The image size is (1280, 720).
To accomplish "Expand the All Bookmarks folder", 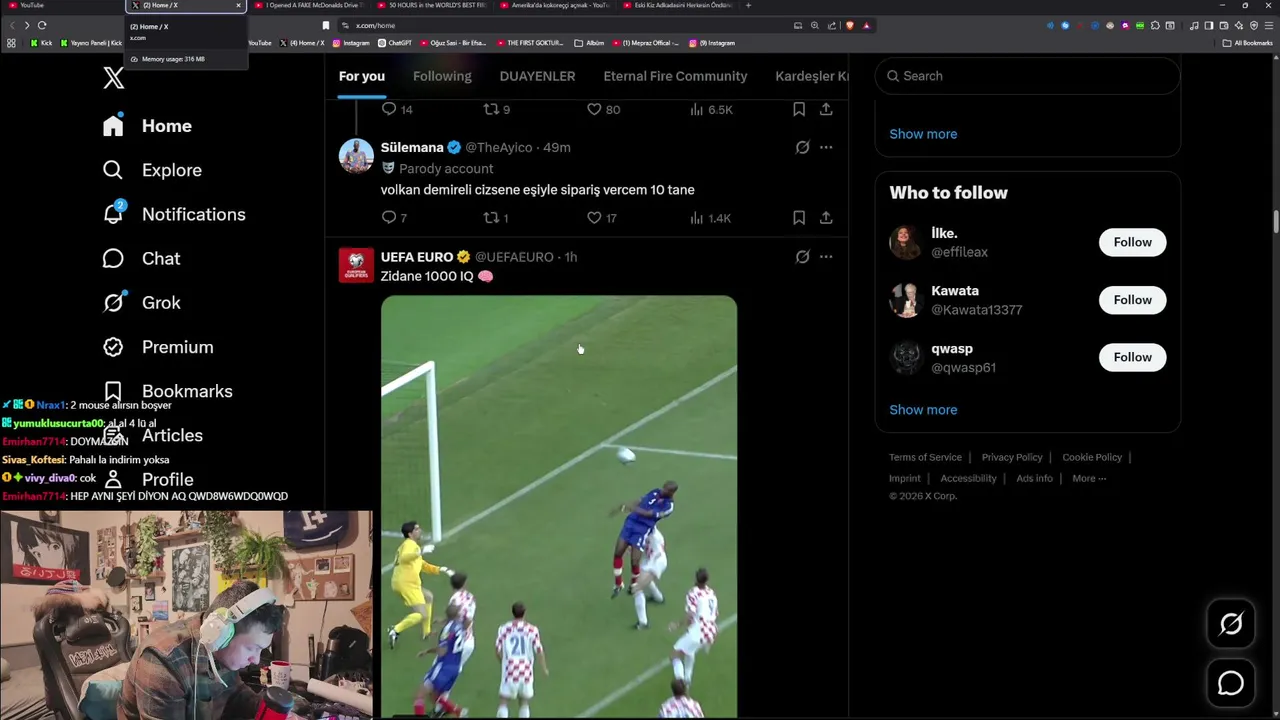I will tap(1247, 43).
